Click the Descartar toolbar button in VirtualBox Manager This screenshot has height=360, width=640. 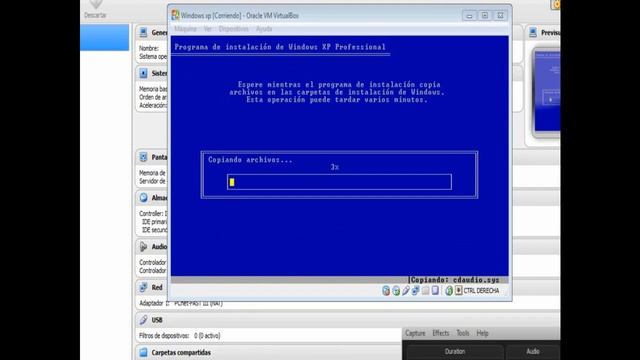coord(96,10)
